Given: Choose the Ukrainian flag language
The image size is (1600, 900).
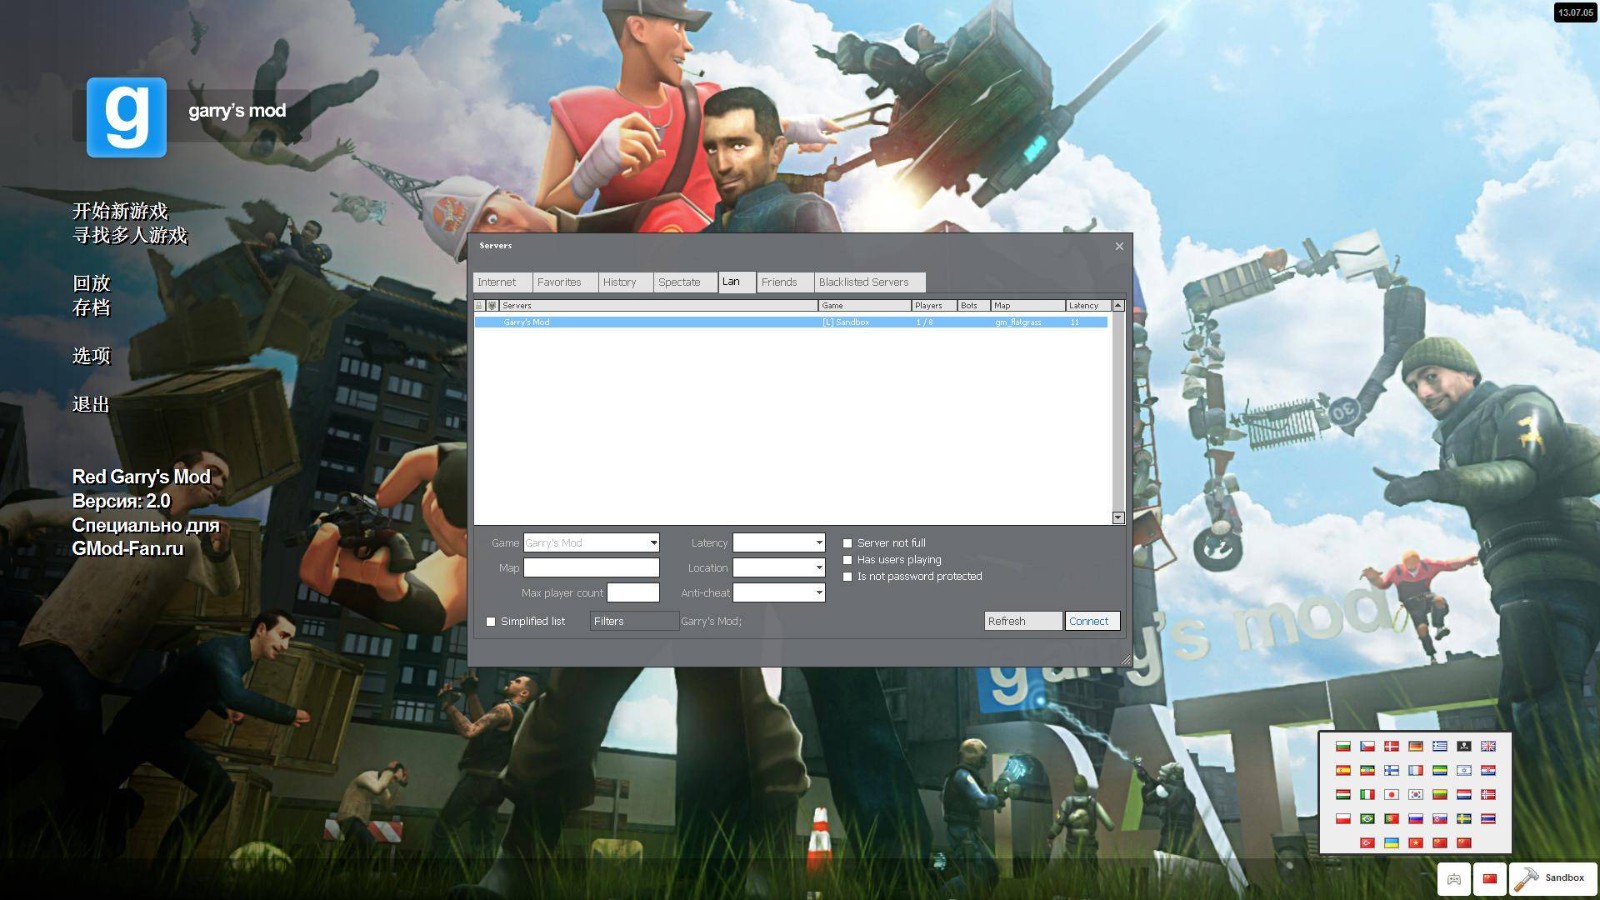Looking at the screenshot, I should (1392, 843).
